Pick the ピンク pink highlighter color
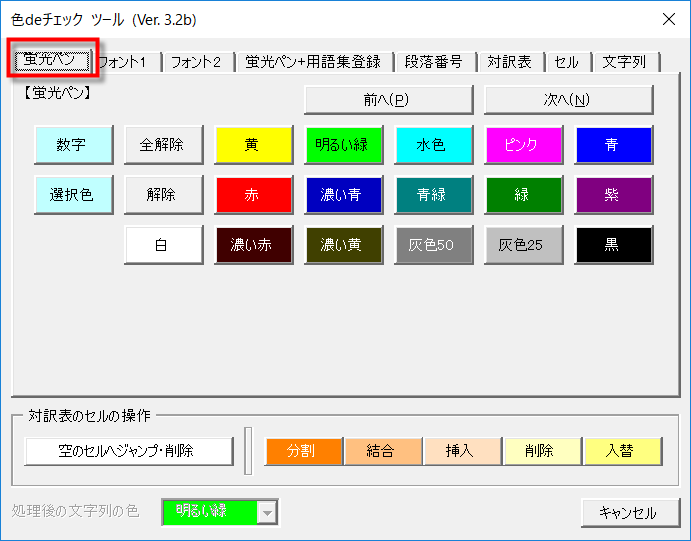The image size is (691, 541). click(x=523, y=145)
